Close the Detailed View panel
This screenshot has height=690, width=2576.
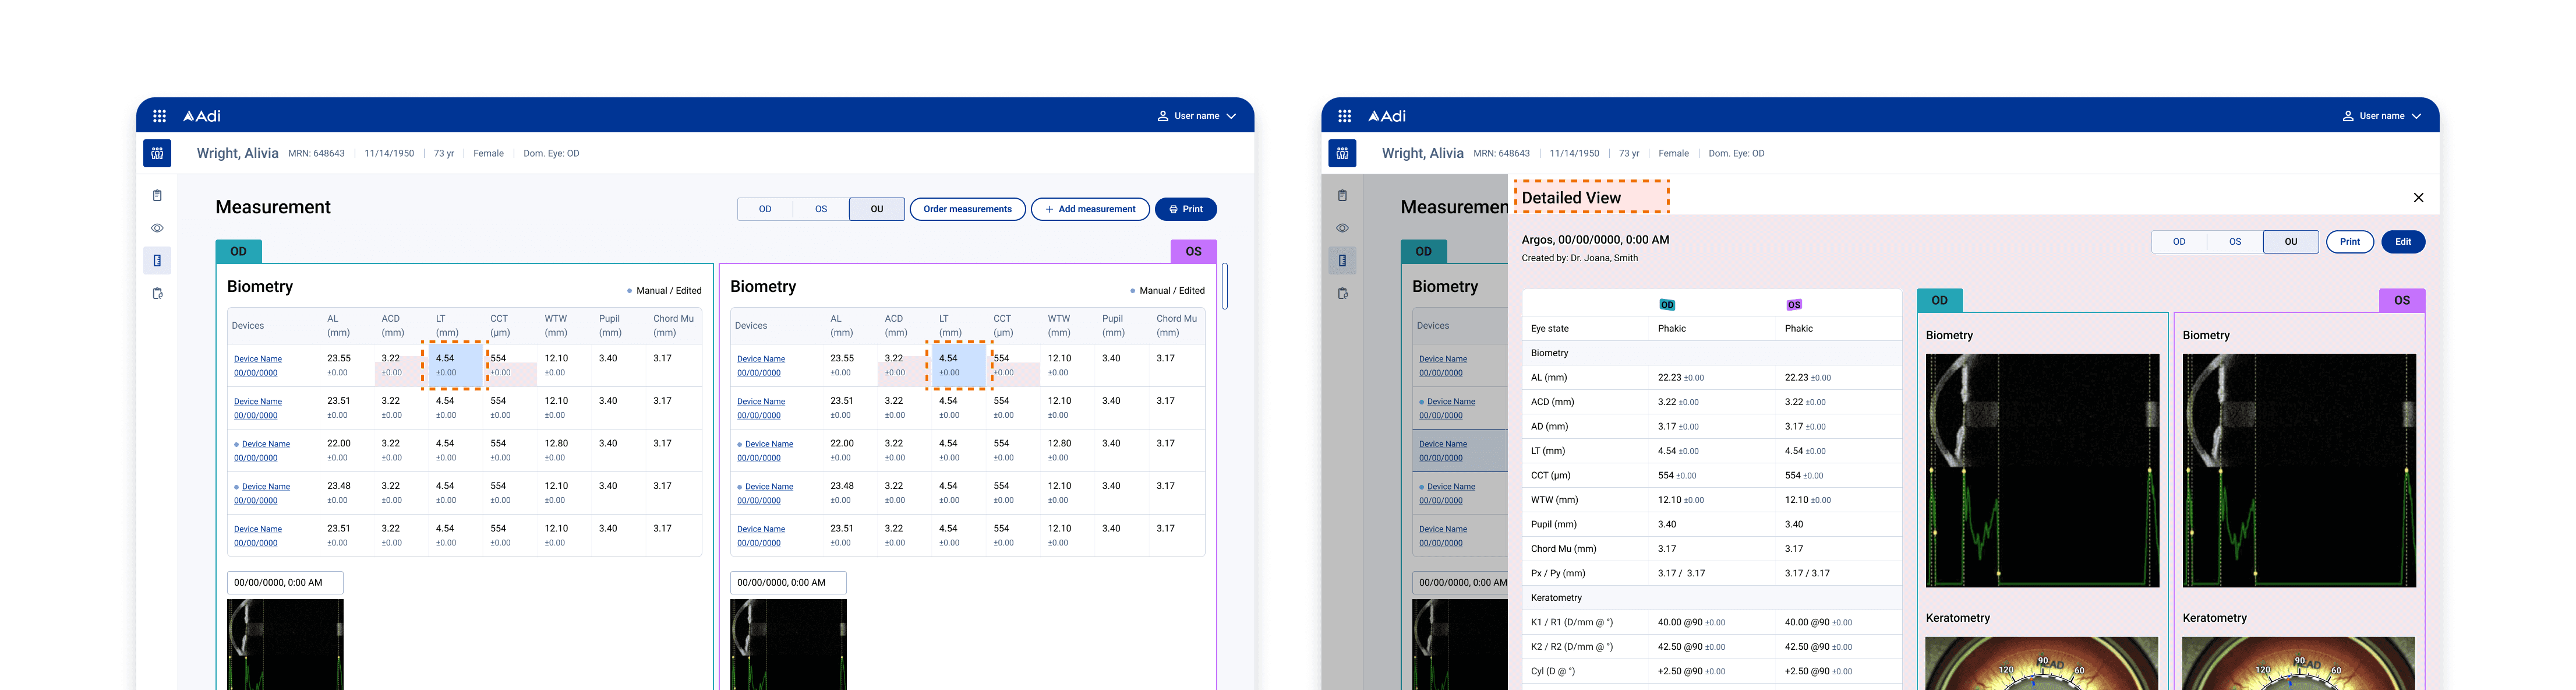pyautogui.click(x=2418, y=198)
